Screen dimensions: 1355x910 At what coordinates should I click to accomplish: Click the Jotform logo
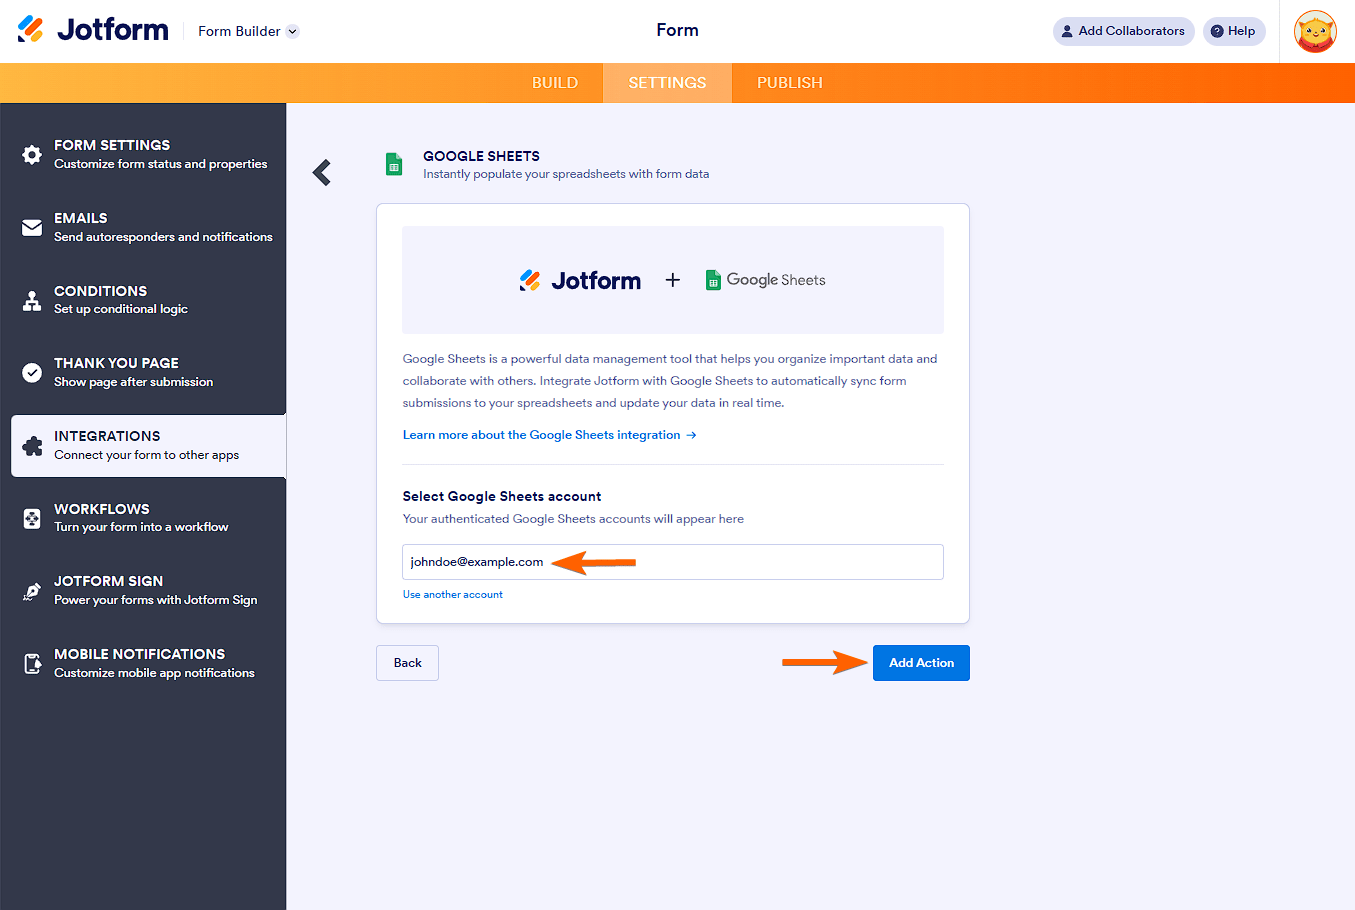(x=93, y=29)
